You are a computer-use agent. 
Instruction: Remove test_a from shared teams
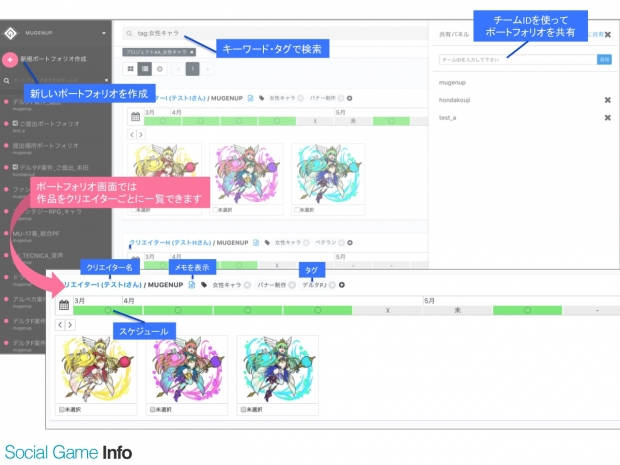tap(608, 118)
